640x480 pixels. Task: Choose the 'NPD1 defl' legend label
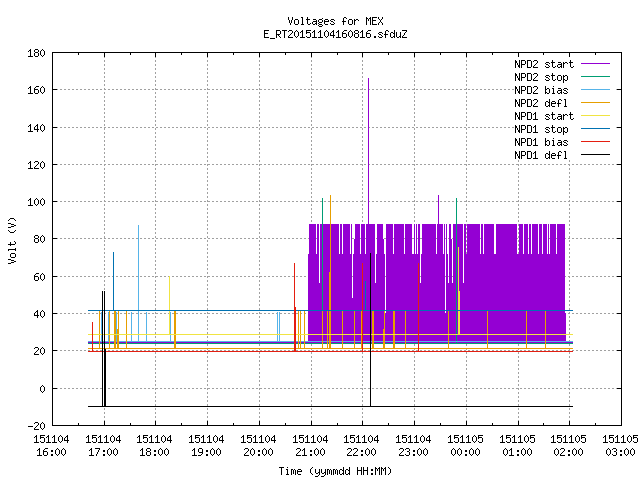[541, 155]
